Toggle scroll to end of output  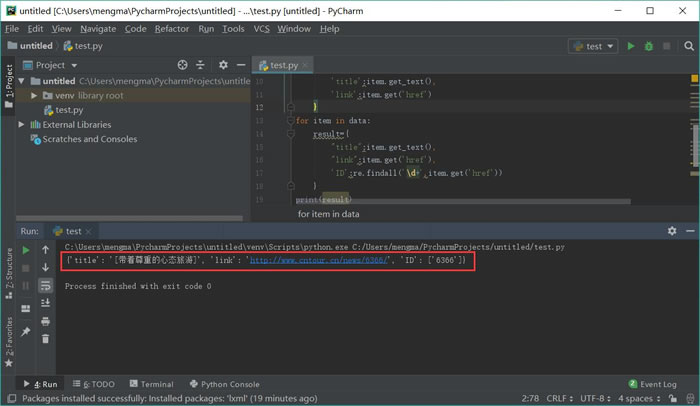click(45, 303)
